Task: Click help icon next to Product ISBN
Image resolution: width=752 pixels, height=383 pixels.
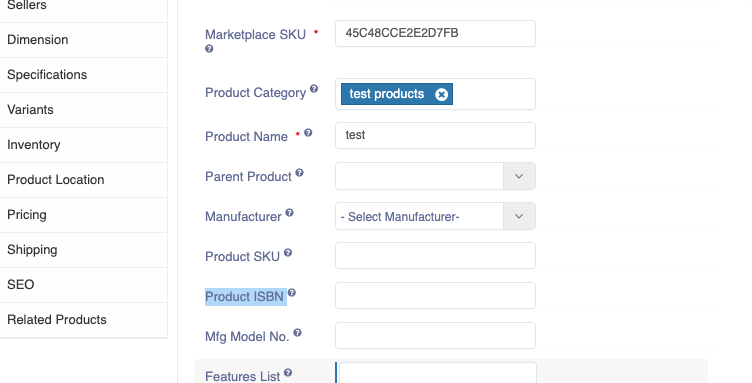Action: [292, 293]
